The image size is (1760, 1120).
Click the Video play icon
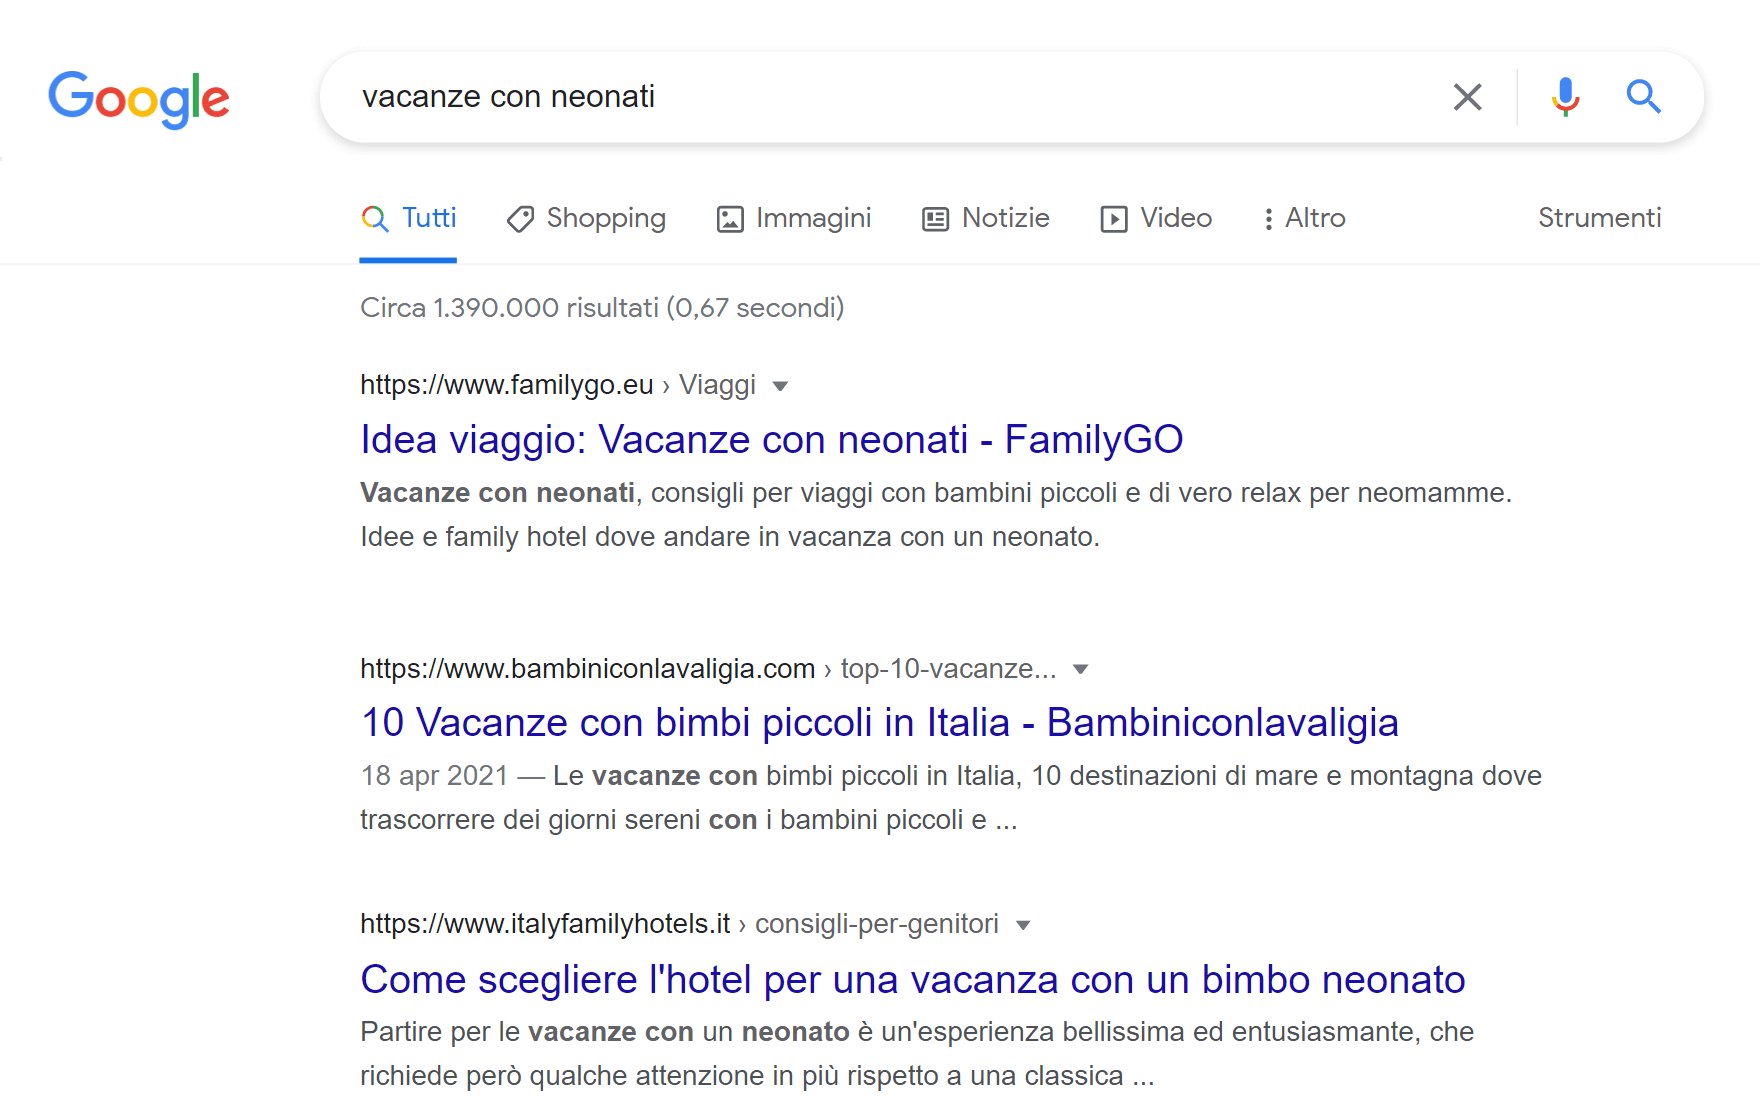click(x=1114, y=219)
